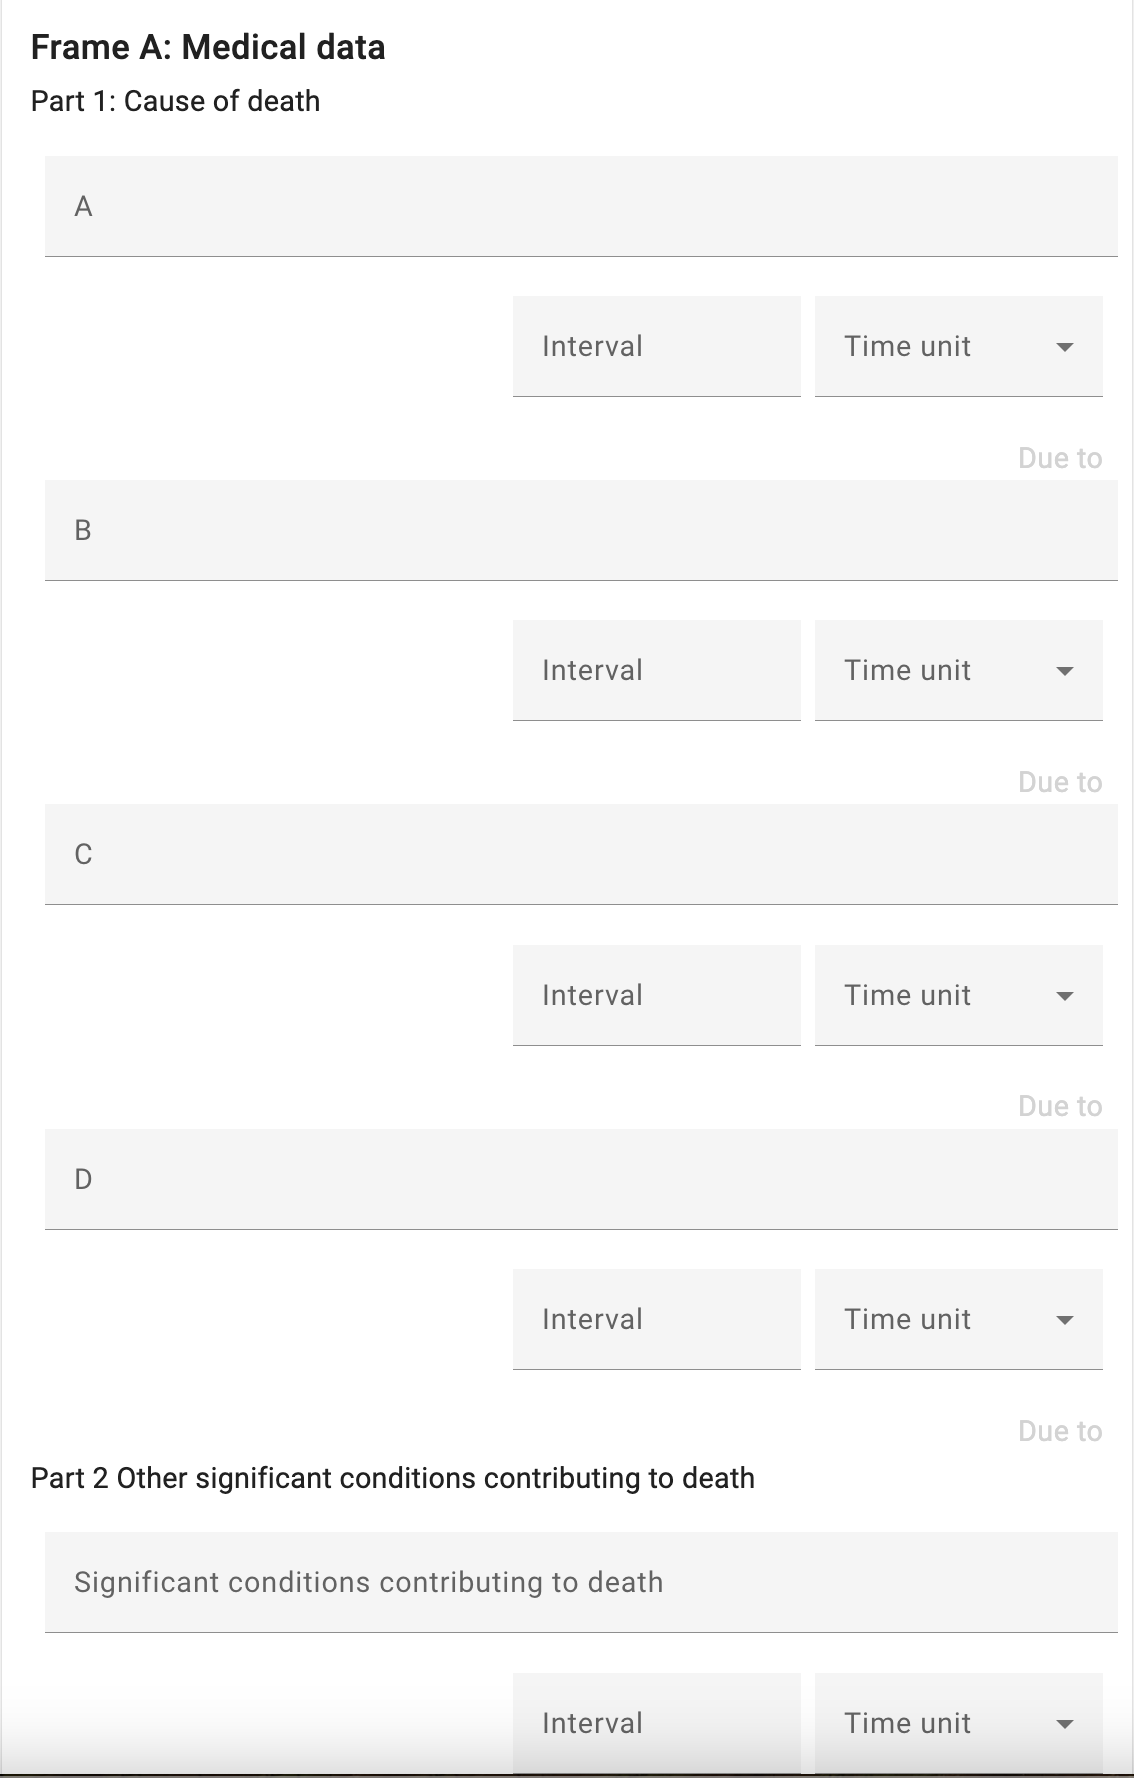This screenshot has width=1134, height=1778.
Task: Open the Time unit dropdown for cause A
Action: [x=940, y=346]
